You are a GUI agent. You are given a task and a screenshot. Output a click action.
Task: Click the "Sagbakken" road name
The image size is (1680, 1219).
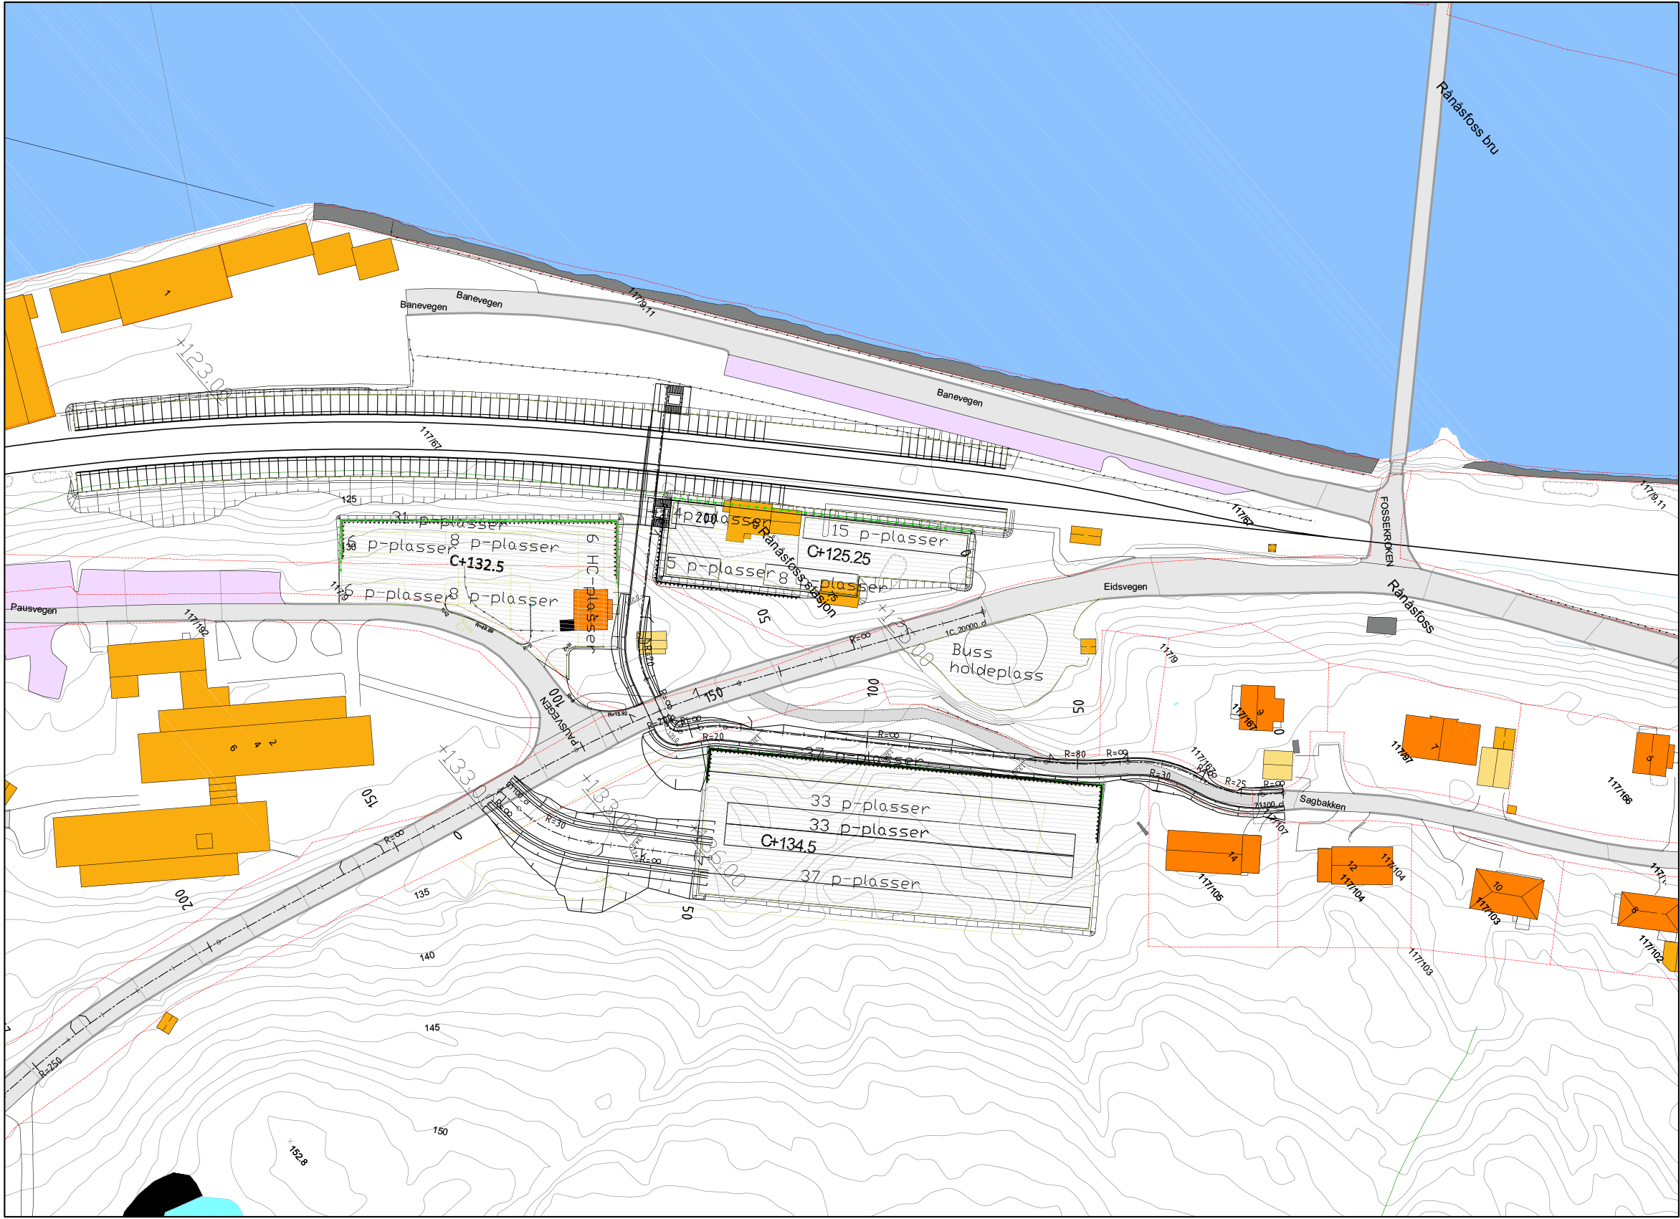[x=1322, y=803]
